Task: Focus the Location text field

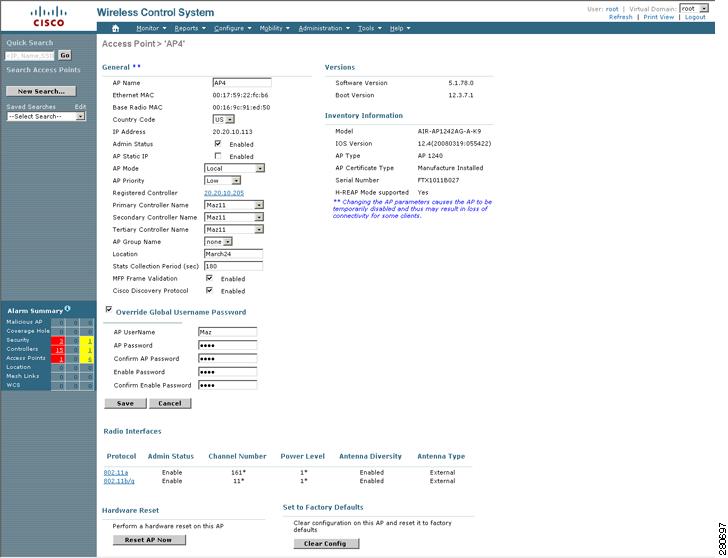Action: (x=234, y=254)
